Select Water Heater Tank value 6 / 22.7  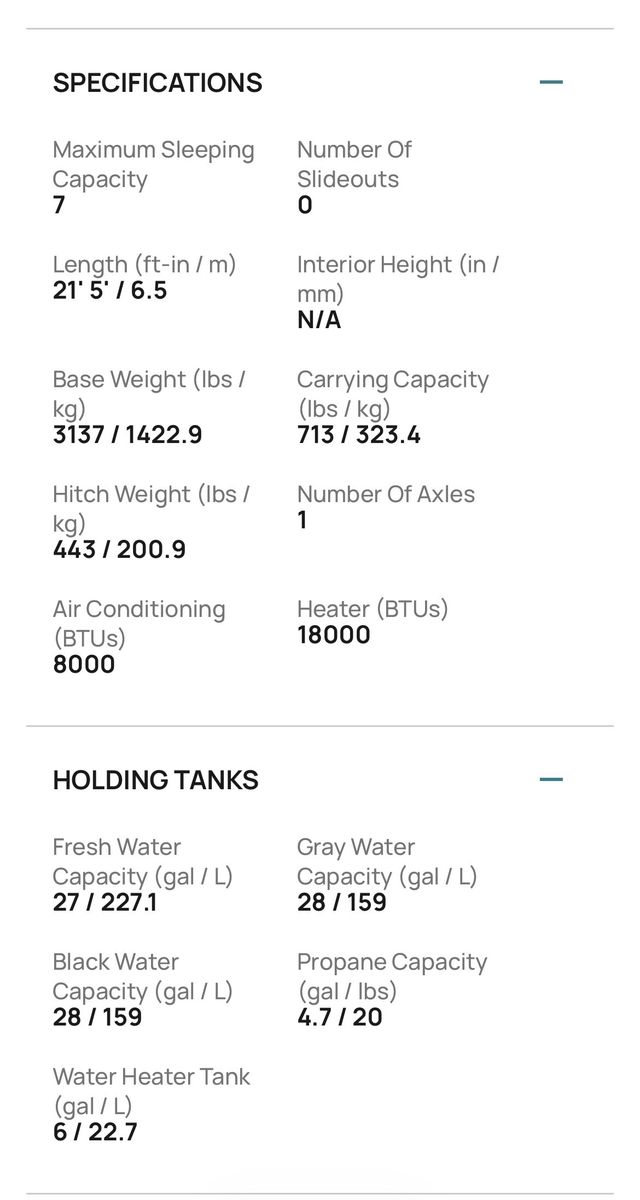95,1133
